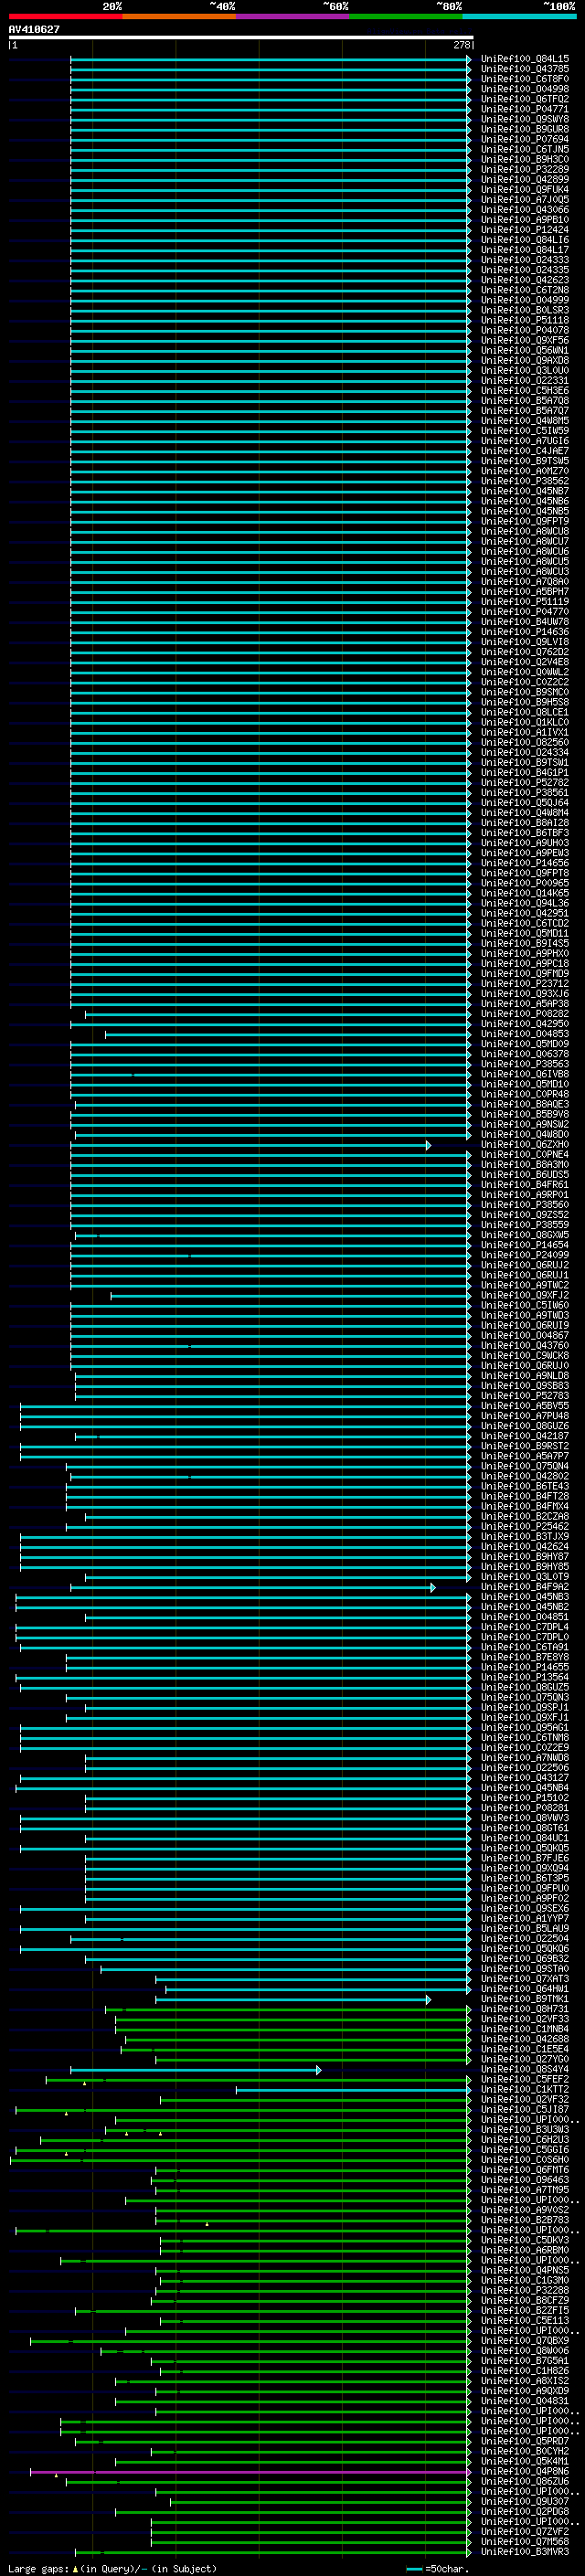Image resolution: width=585 pixels, height=2576 pixels.
Task: Select label UniRef100_Q43760
Action: click(525, 1345)
